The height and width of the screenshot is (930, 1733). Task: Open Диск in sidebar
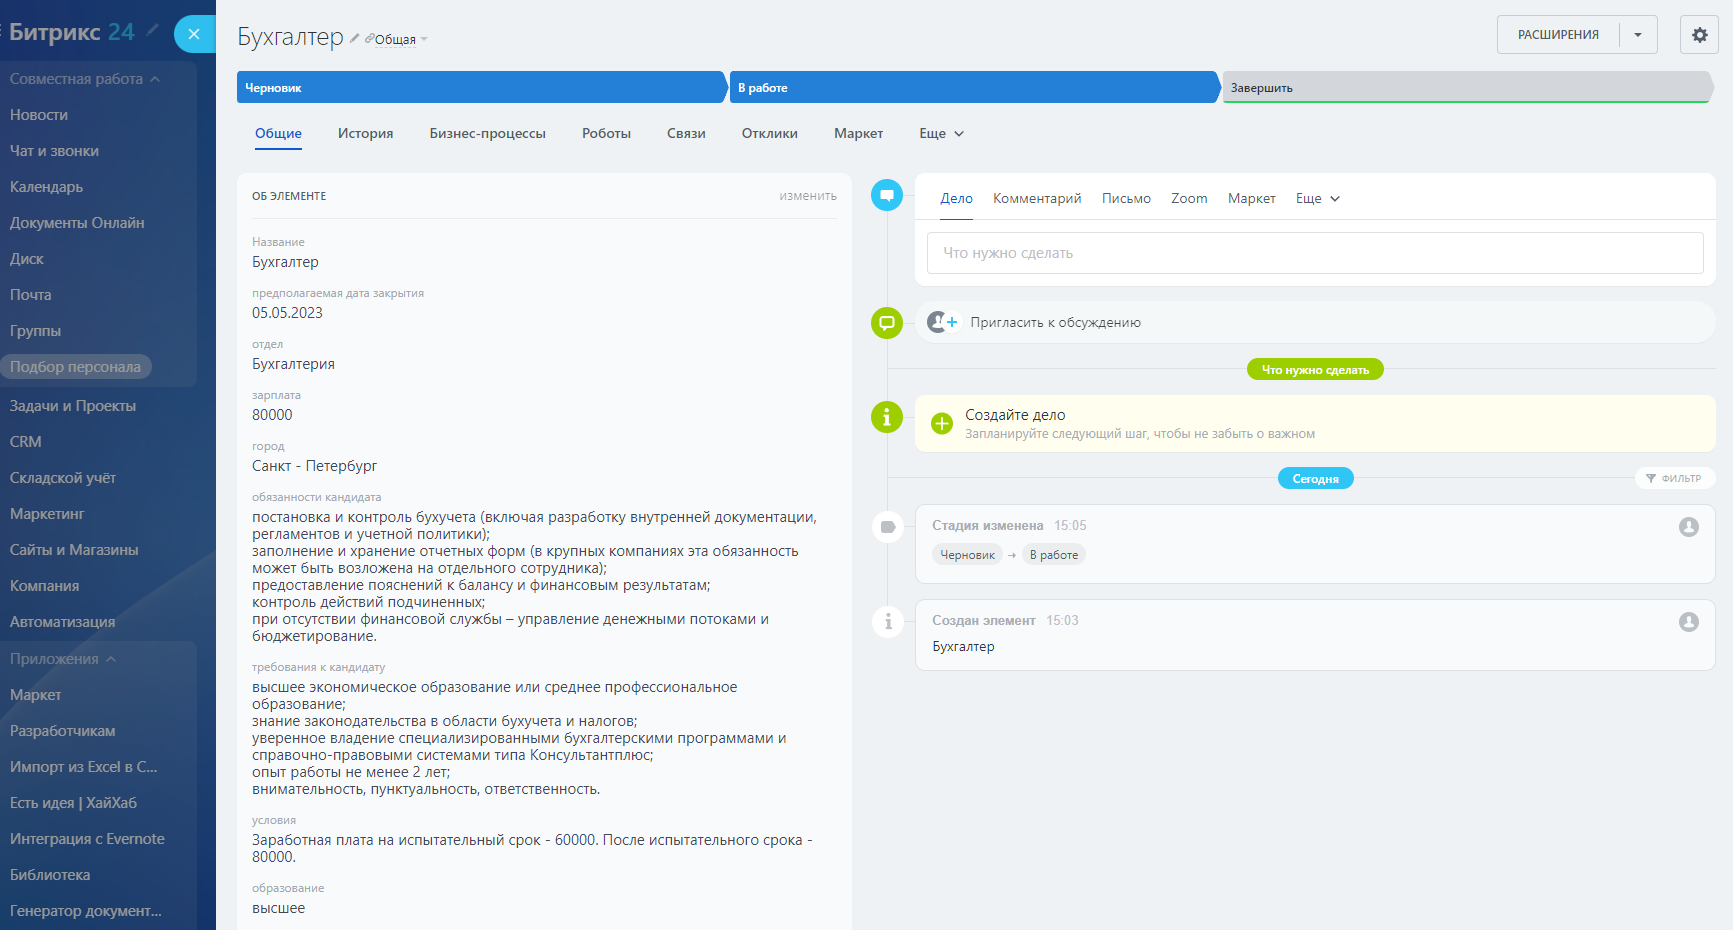(27, 259)
